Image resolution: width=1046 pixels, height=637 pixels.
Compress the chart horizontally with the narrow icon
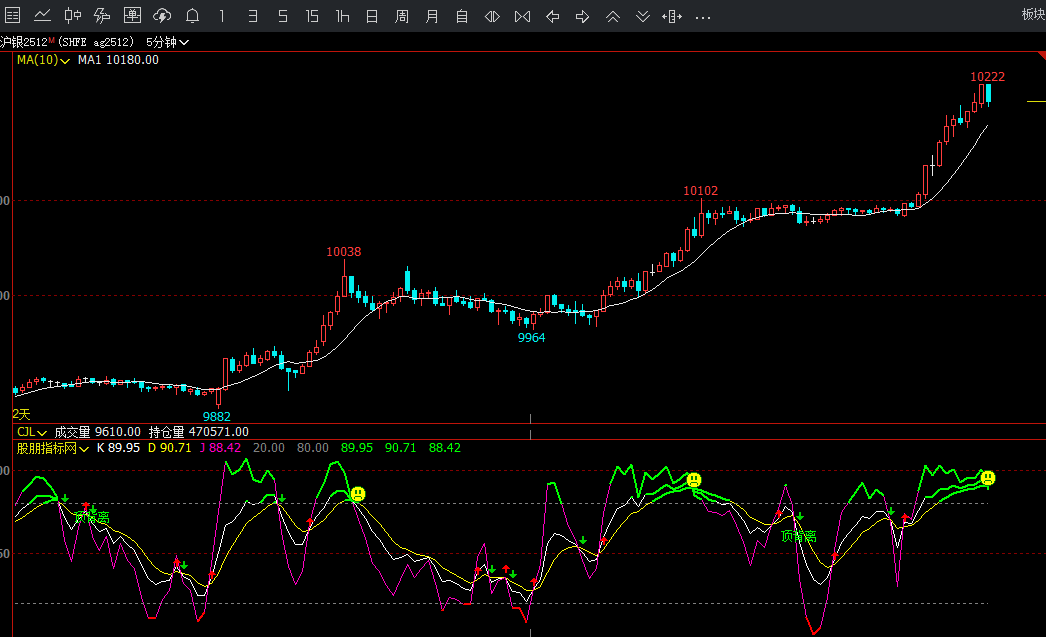522,16
